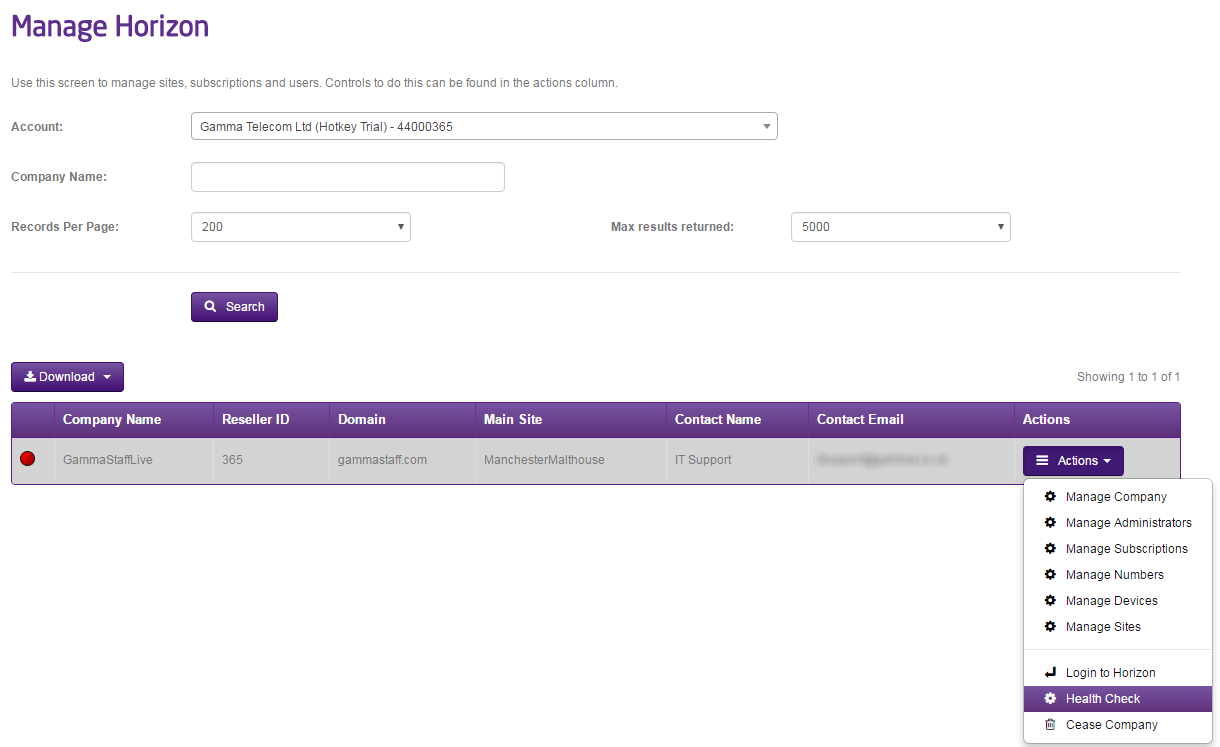
Task: Click the caret on the Actions button
Action: (x=1107, y=461)
